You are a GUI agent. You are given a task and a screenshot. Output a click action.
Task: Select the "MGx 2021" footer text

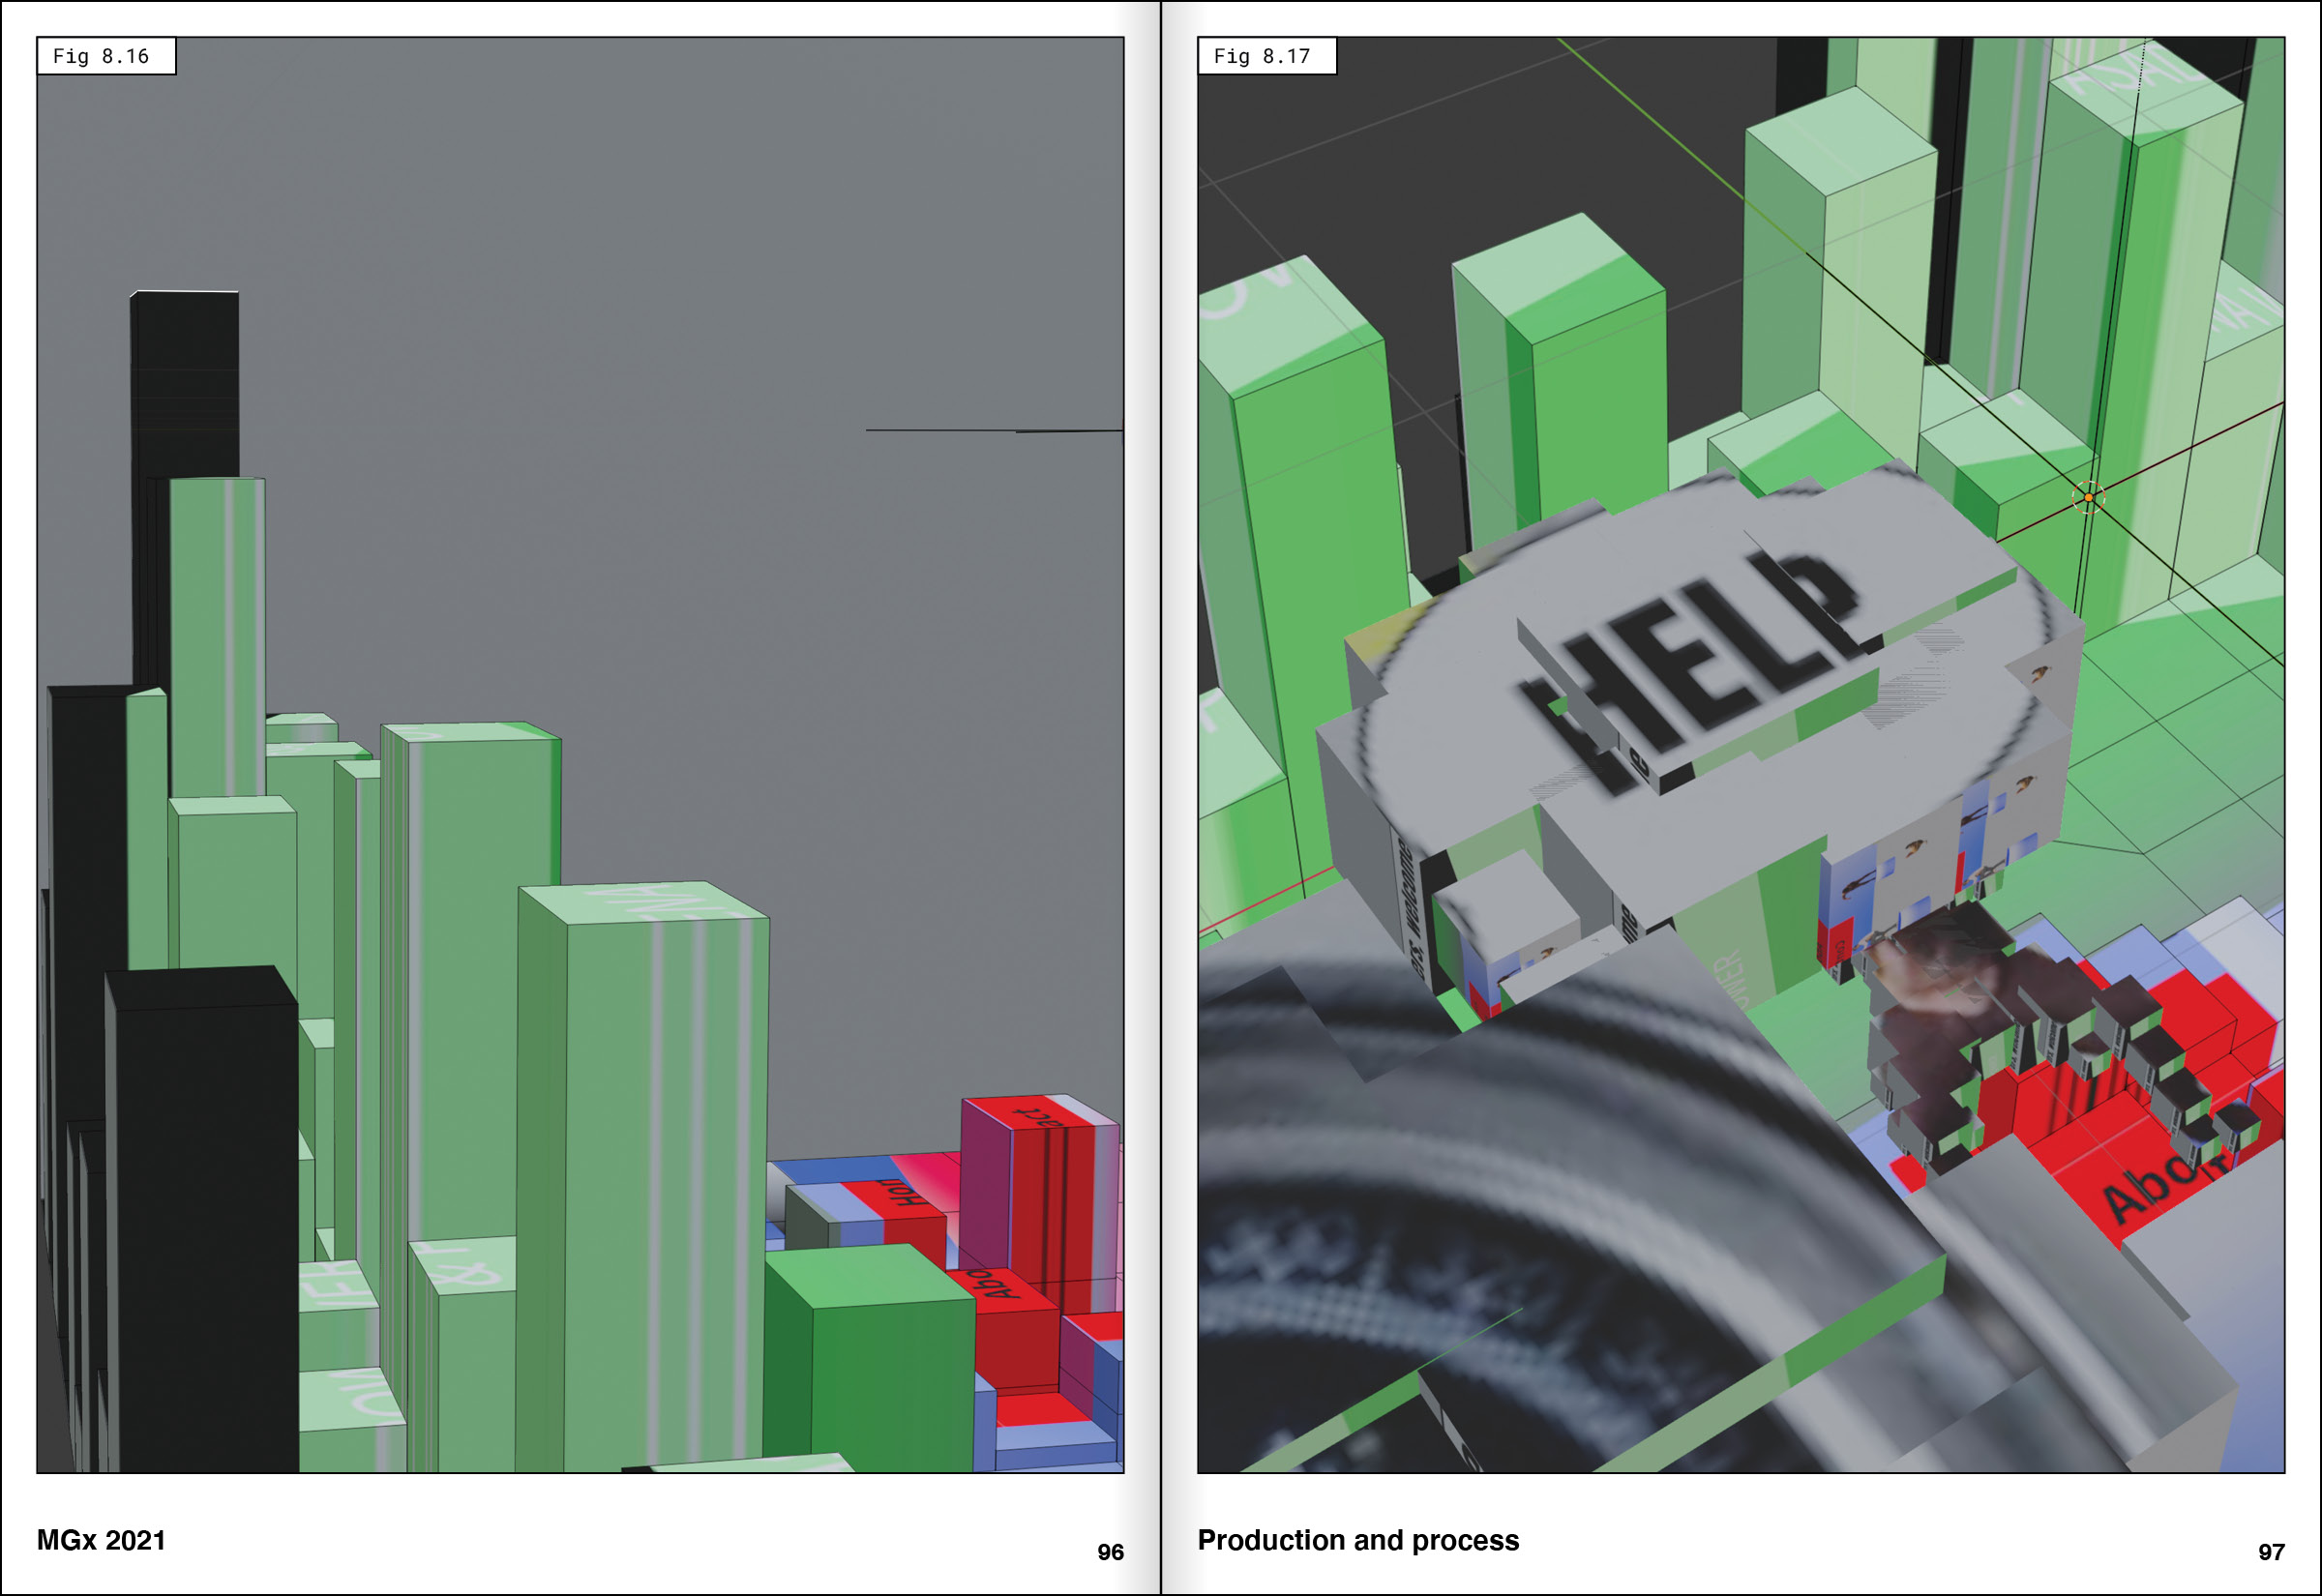pos(101,1540)
